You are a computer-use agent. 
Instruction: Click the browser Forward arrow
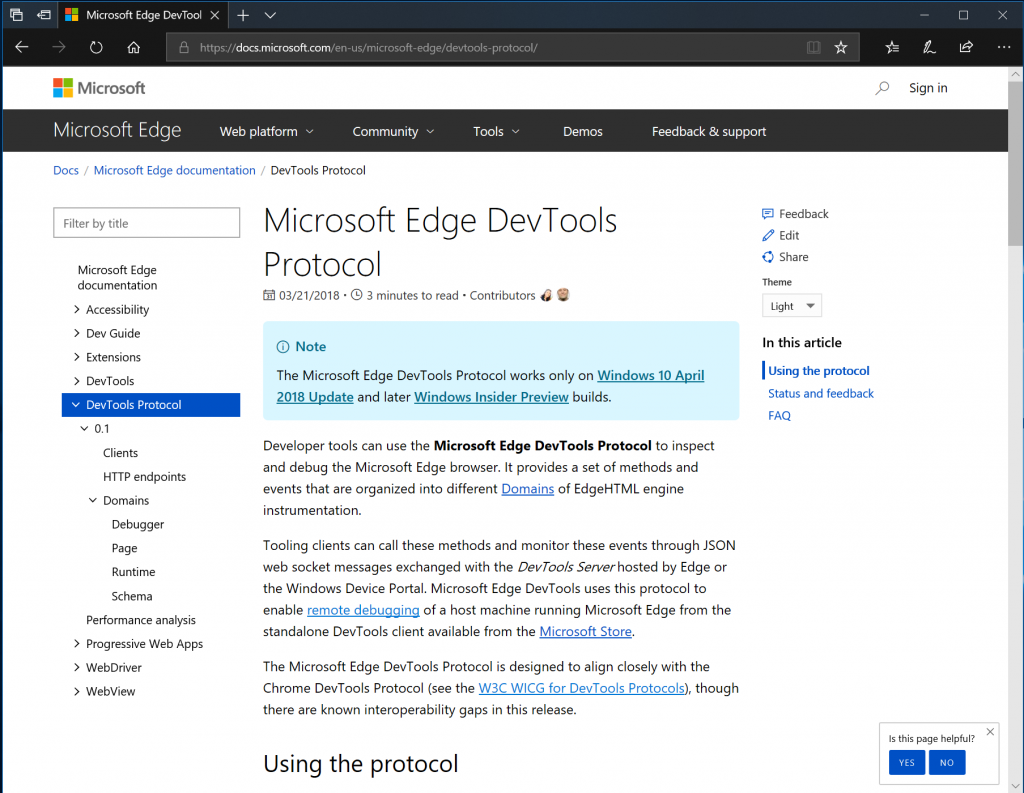pyautogui.click(x=59, y=47)
